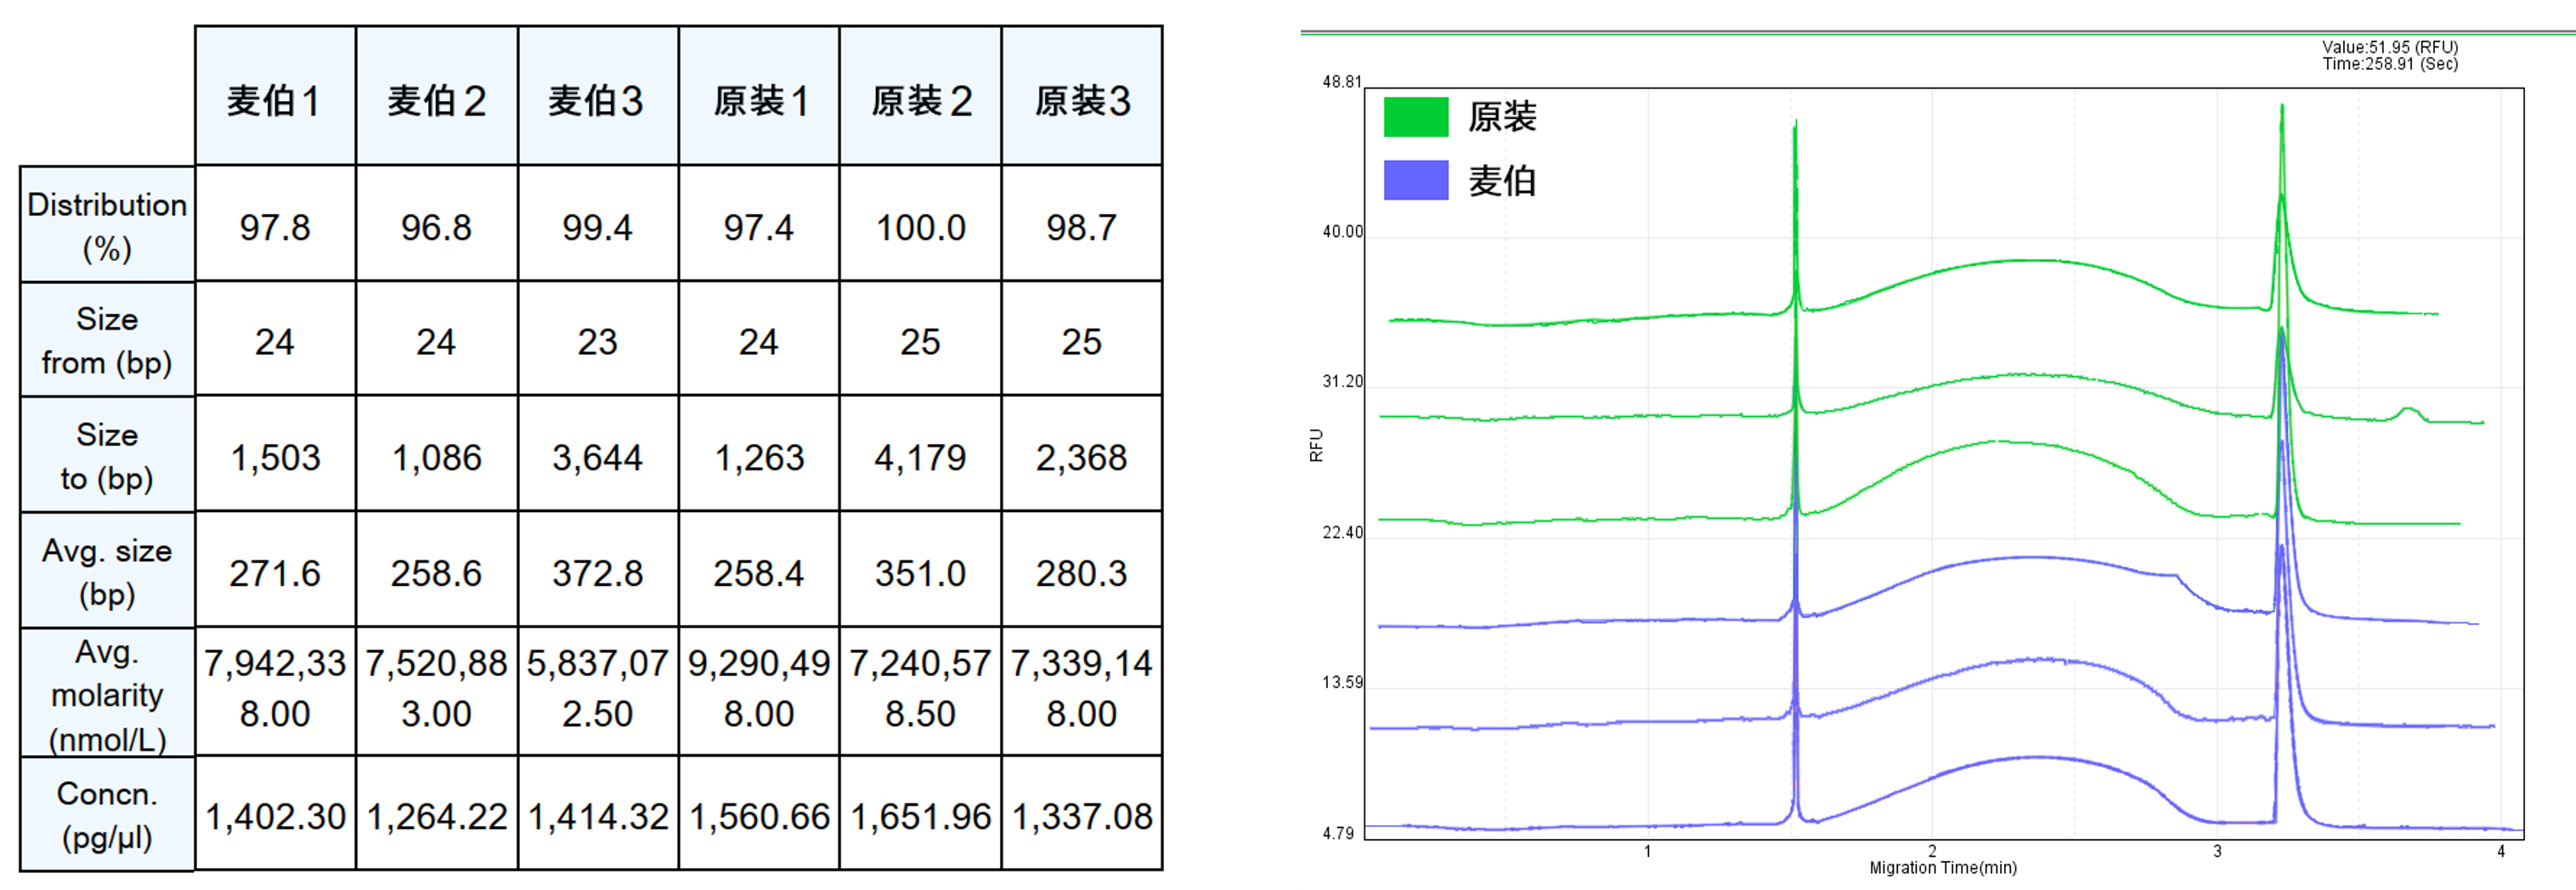Click the Value 51.95 (RFU) readout
Viewport: 2576px width, 890px height.
point(2389,47)
